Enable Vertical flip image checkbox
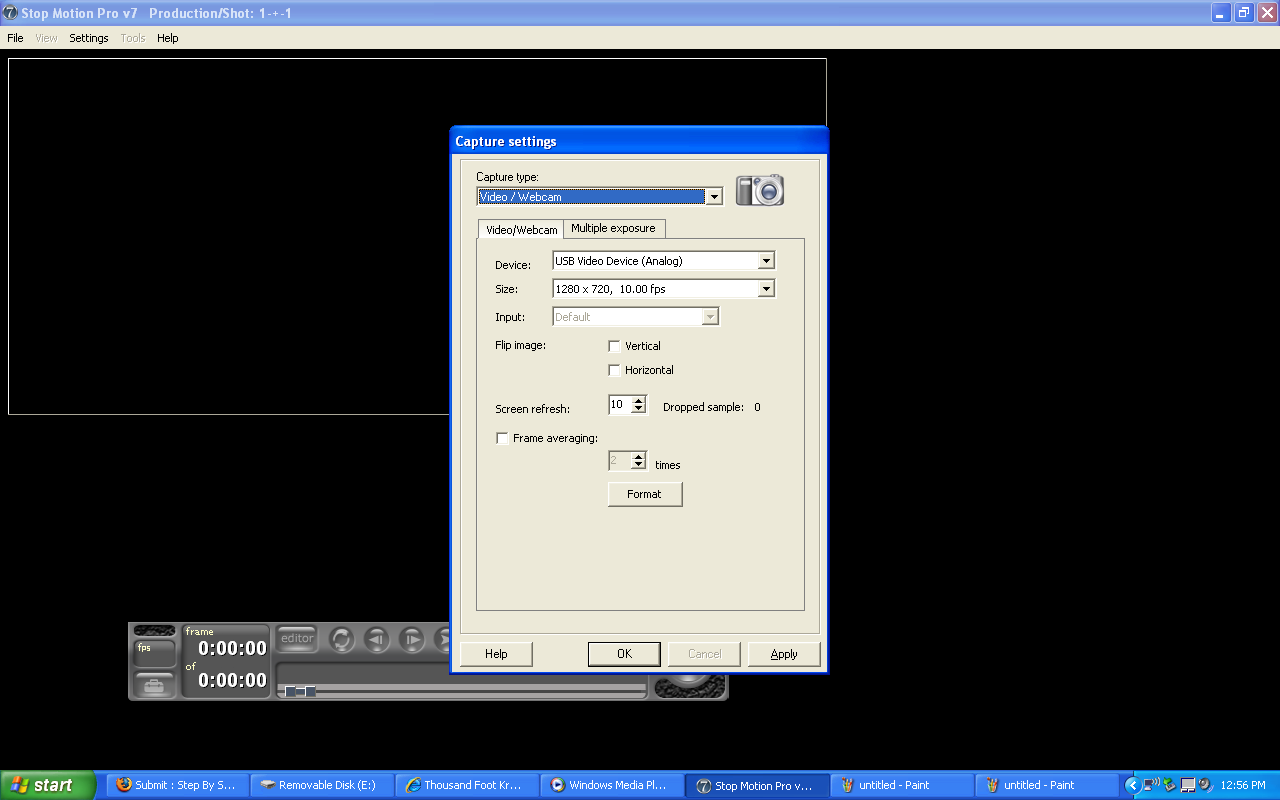This screenshot has width=1280, height=800. click(614, 346)
